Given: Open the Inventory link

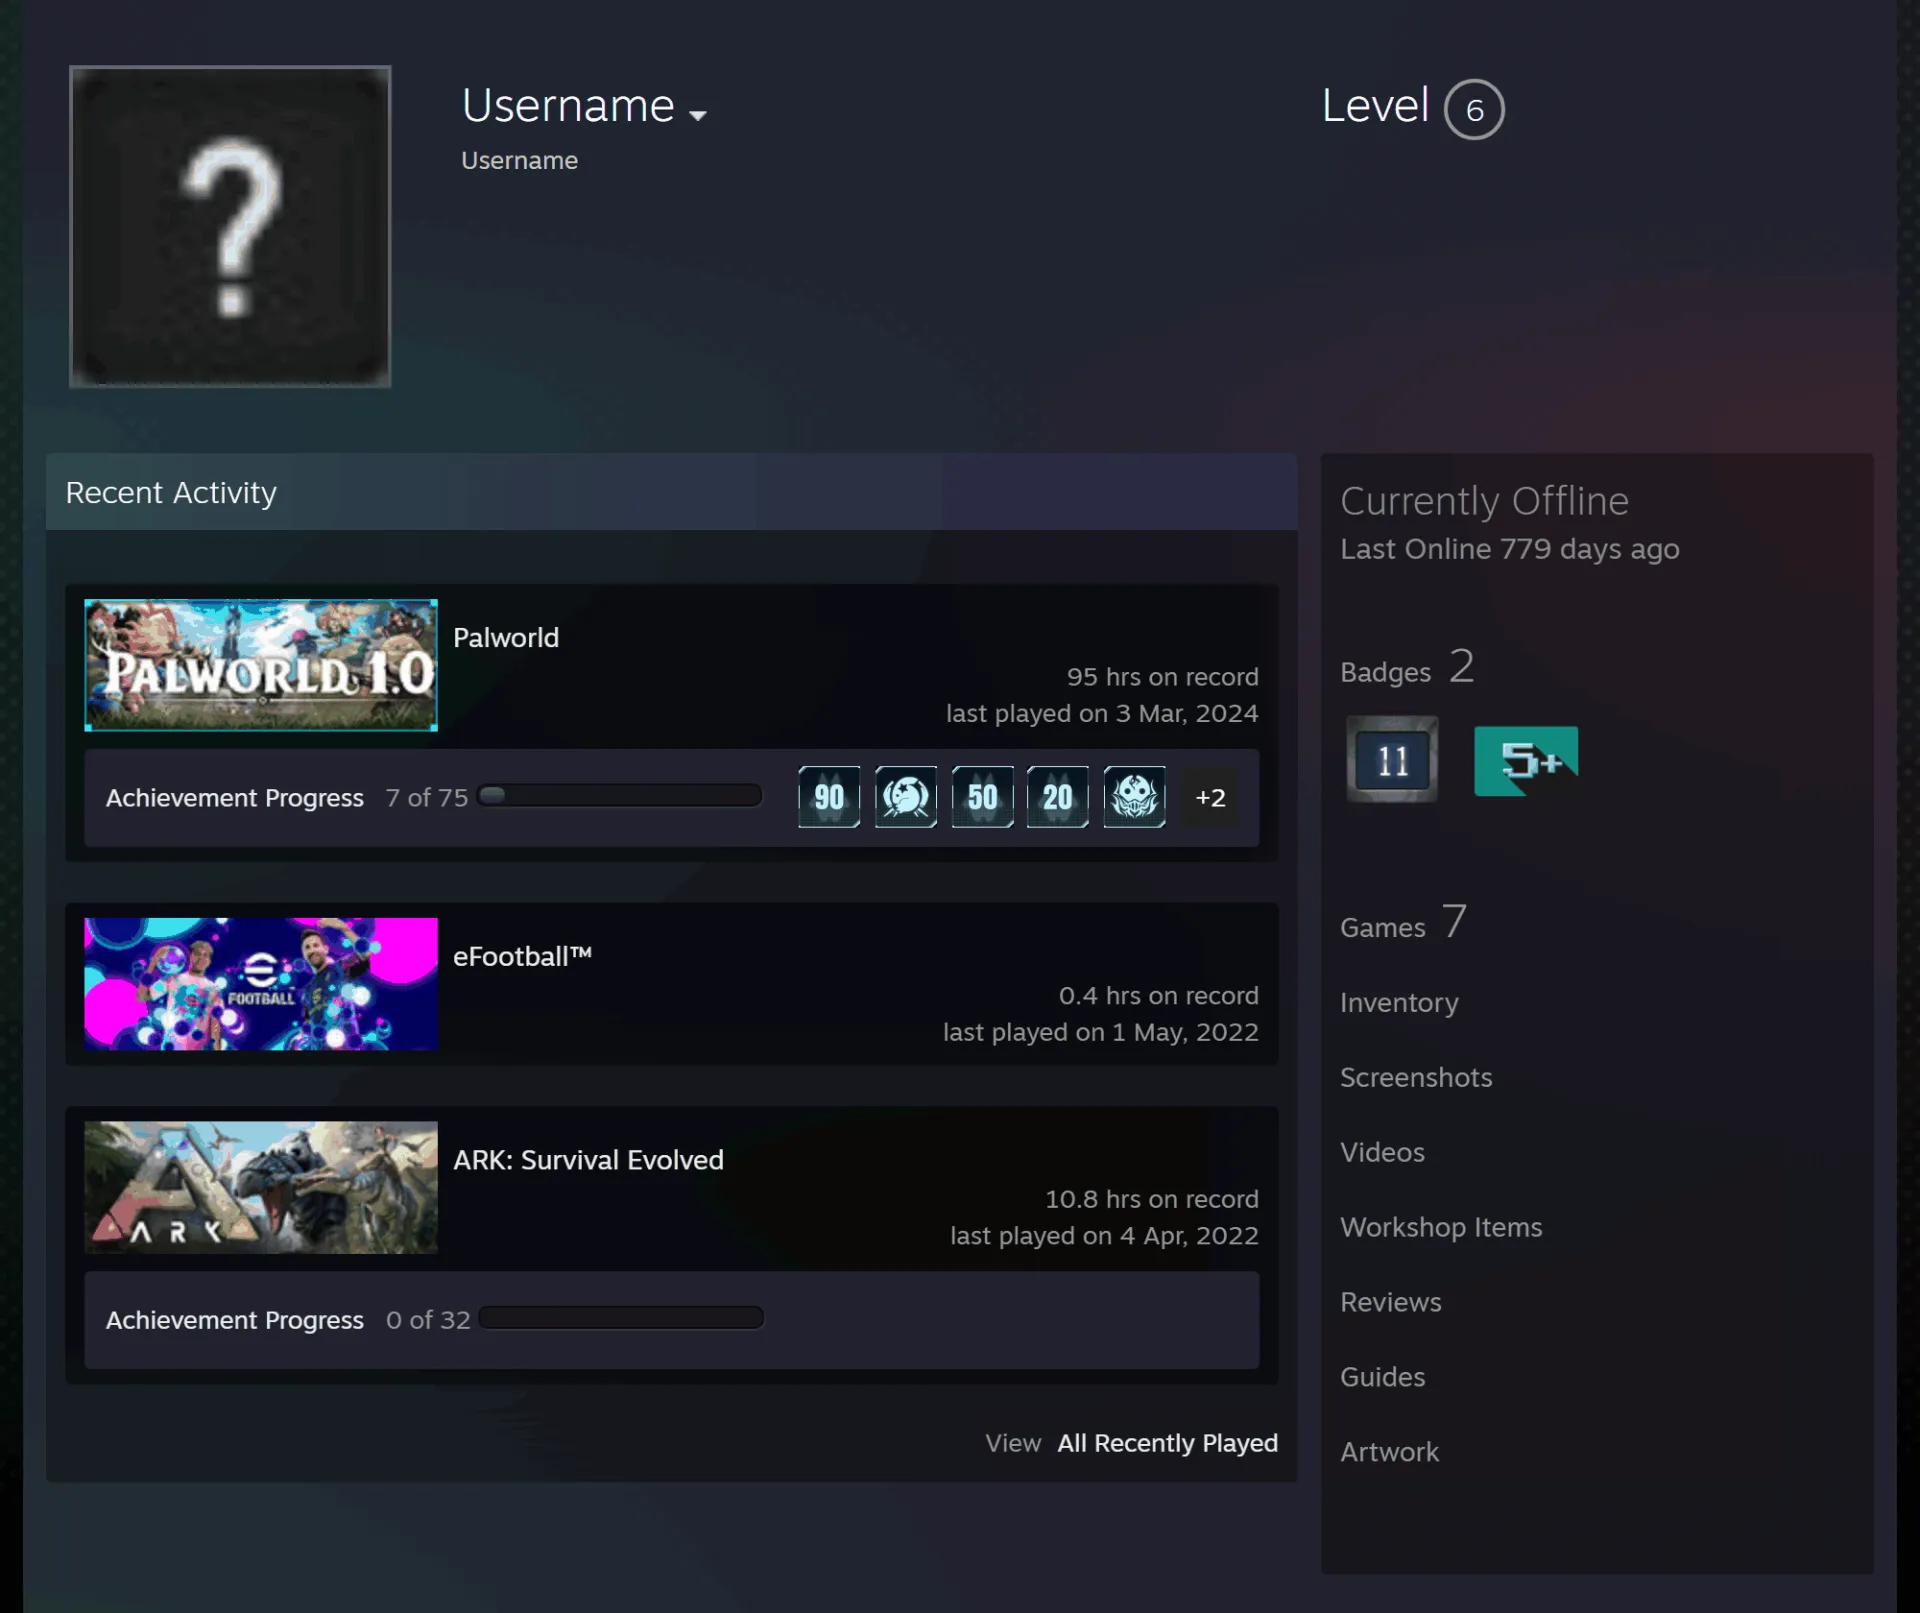Looking at the screenshot, I should click(x=1399, y=1002).
